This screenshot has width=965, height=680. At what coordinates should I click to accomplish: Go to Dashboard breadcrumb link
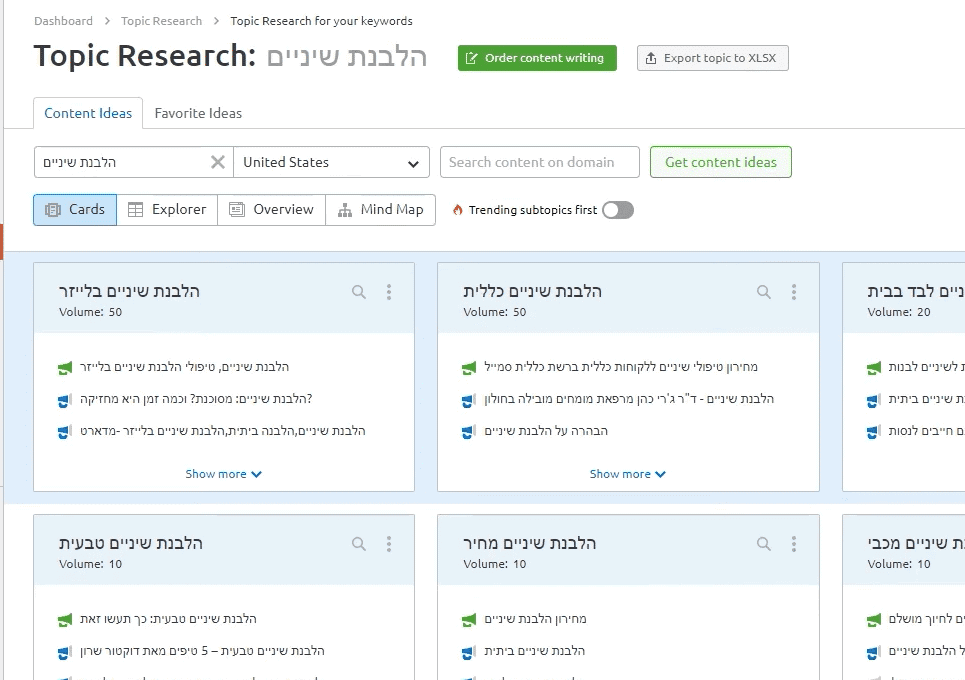(63, 21)
